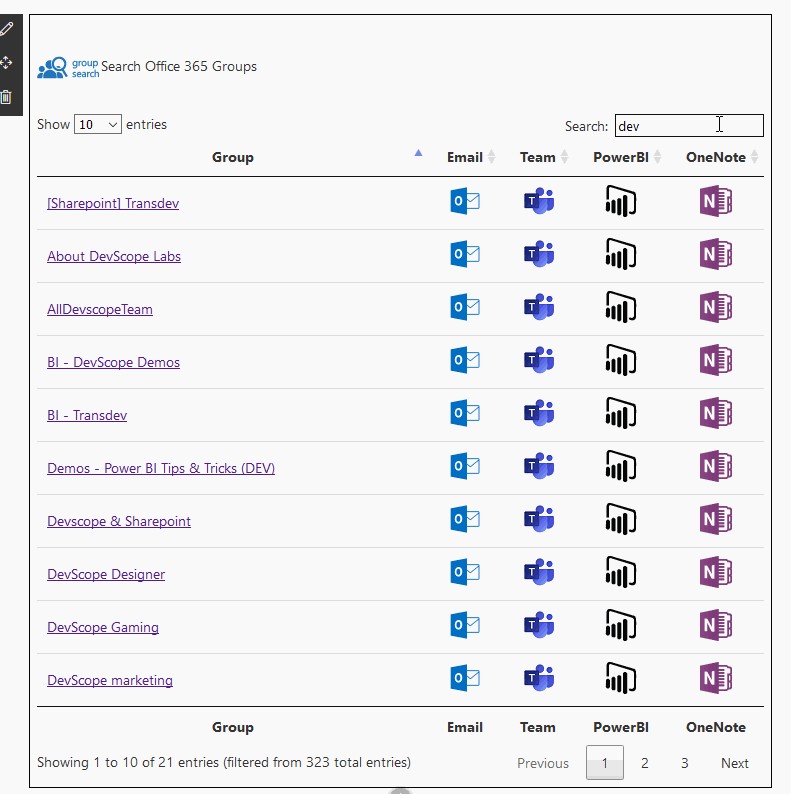Image resolution: width=791 pixels, height=794 pixels.
Task: Open OneNote for Devscope & Sharepoint
Action: click(716, 519)
